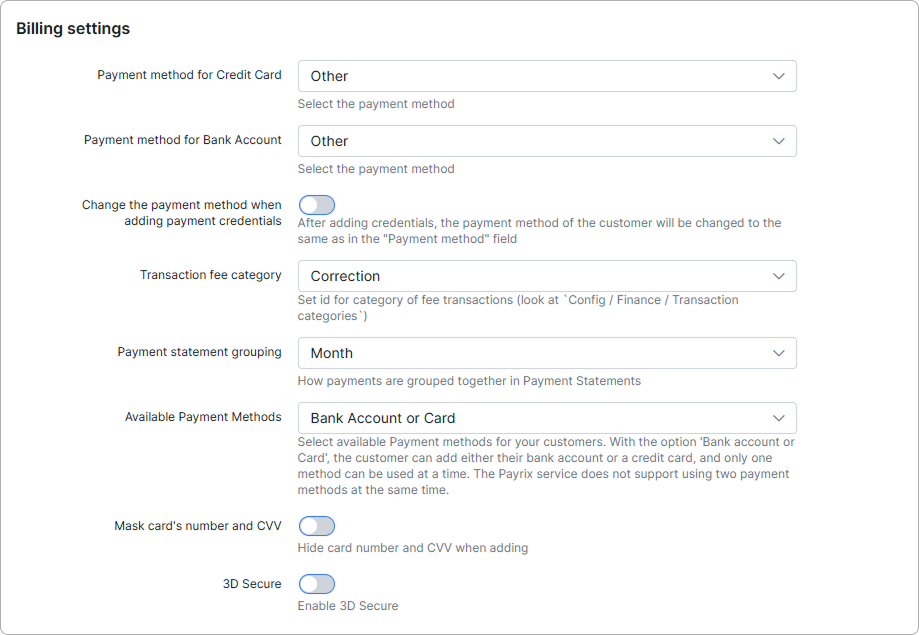919x635 pixels.
Task: Click the Billing settings heading
Action: [70, 28]
